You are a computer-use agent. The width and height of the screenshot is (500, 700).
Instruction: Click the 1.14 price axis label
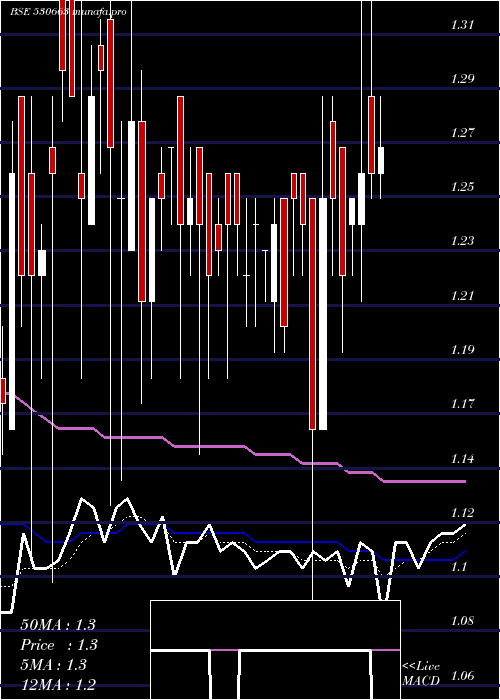[462, 458]
